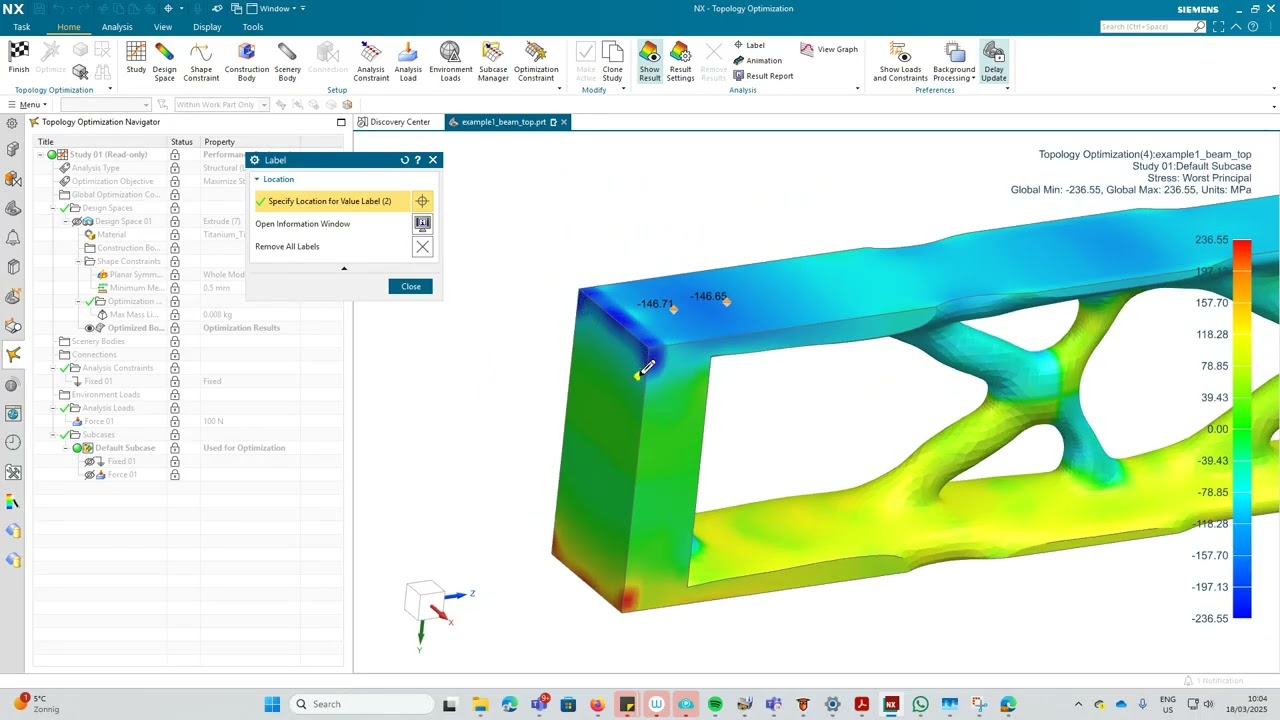The height and width of the screenshot is (720, 1280).
Task: Open the Subcase Manager
Action: 493,60
